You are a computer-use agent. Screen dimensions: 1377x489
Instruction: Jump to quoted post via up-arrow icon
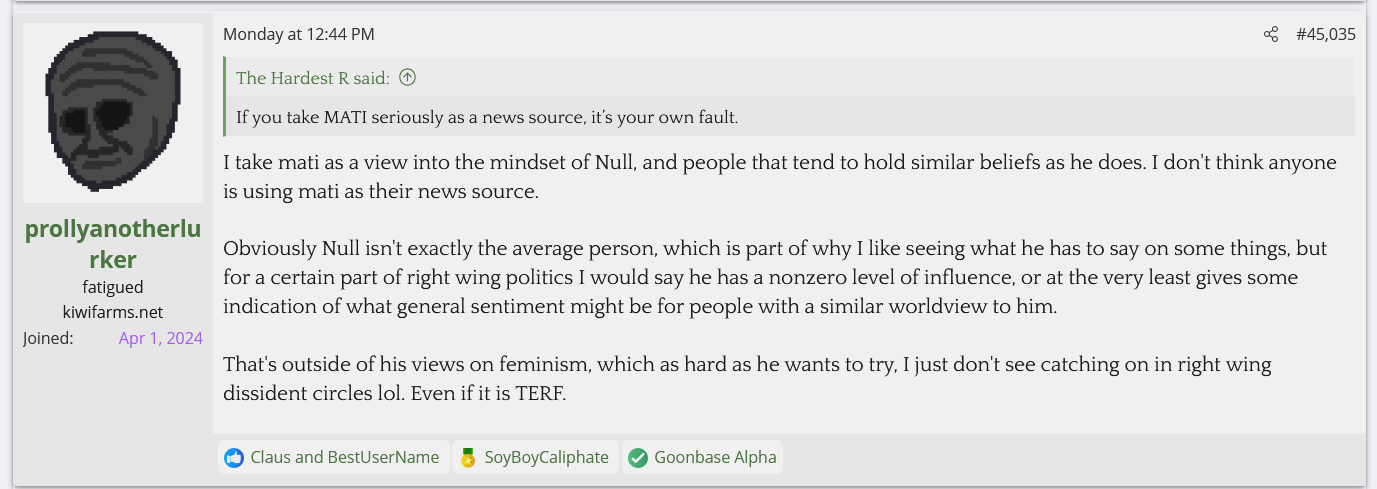click(x=407, y=78)
